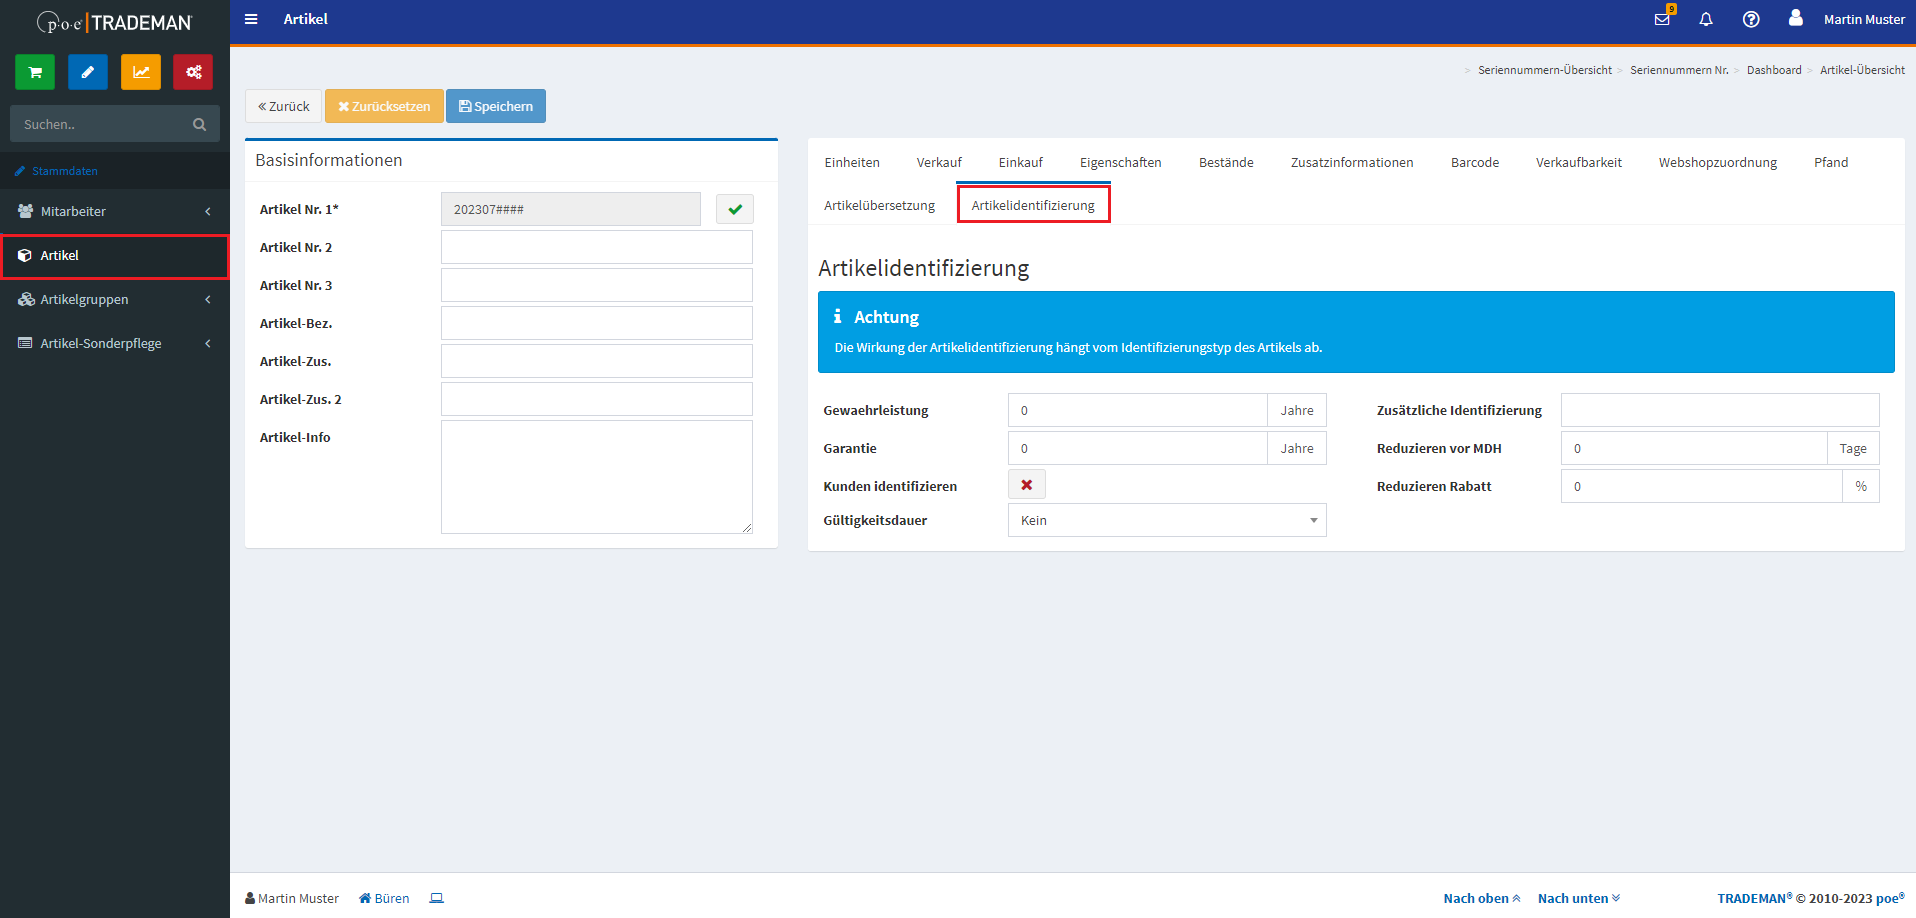Image resolution: width=1916 pixels, height=918 pixels.
Task: Toggle the hamburger sidebar menu
Action: click(251, 19)
